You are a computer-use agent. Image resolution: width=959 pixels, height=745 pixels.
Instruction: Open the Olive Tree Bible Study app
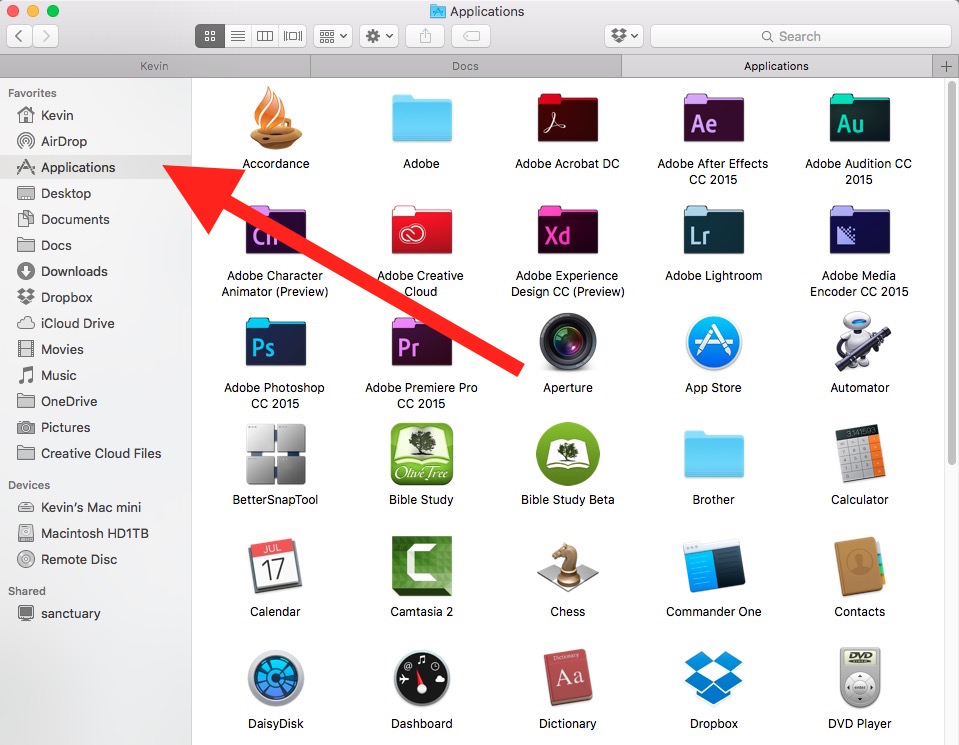point(421,454)
